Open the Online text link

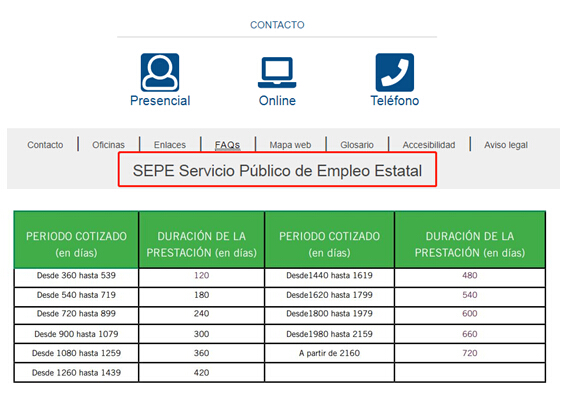pyautogui.click(x=277, y=101)
